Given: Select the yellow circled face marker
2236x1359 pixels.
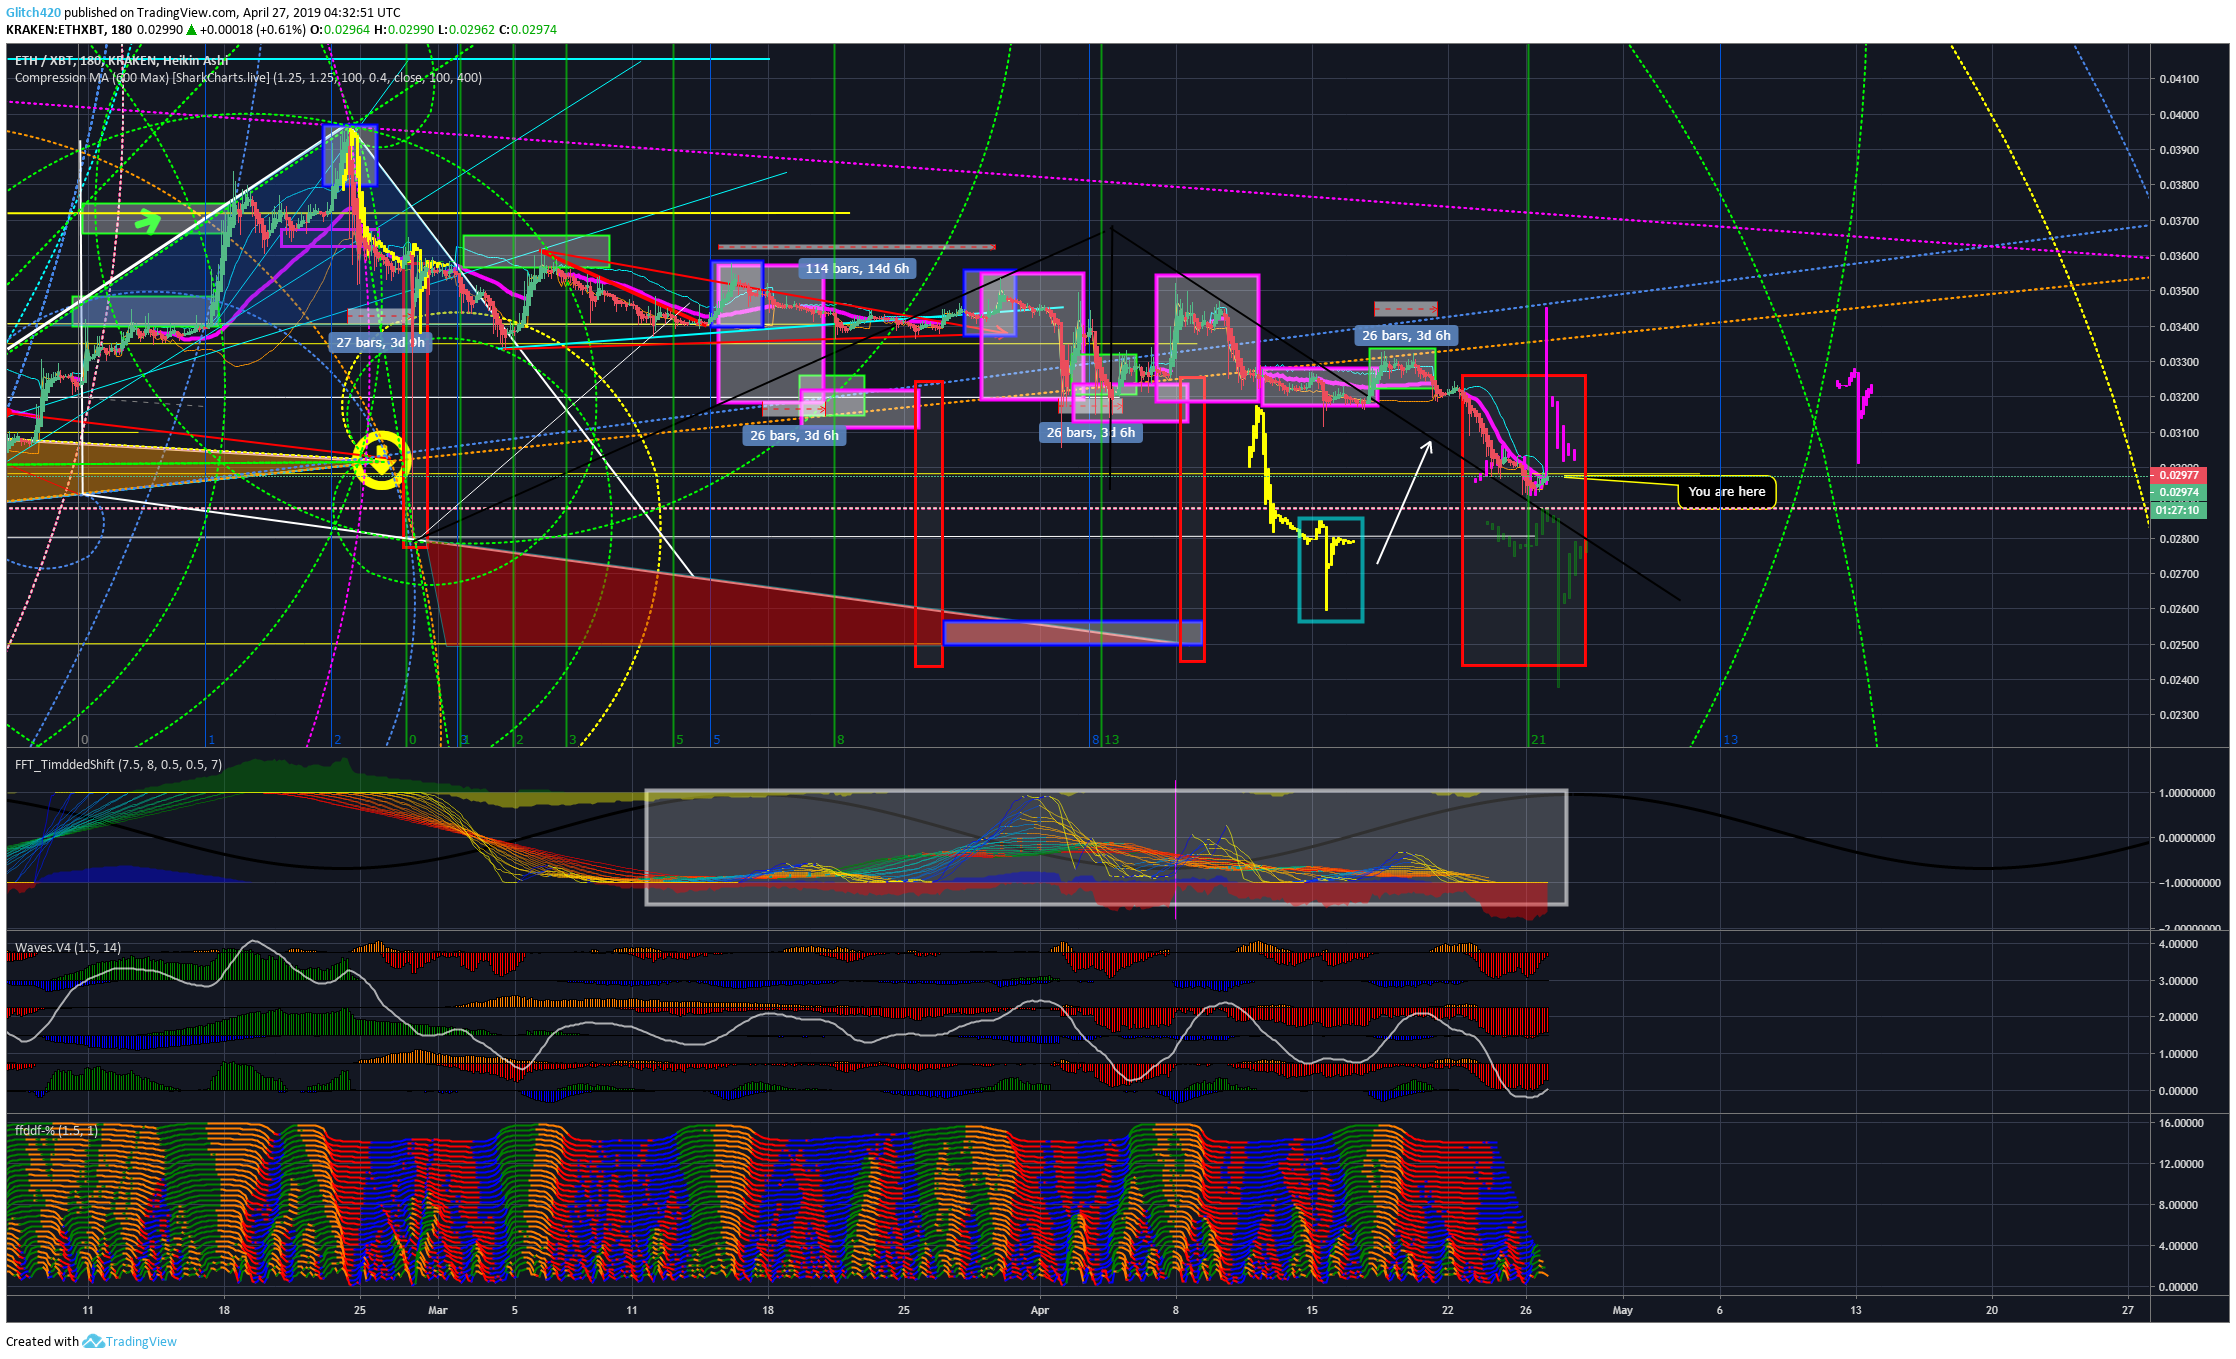Looking at the screenshot, I should (x=381, y=460).
